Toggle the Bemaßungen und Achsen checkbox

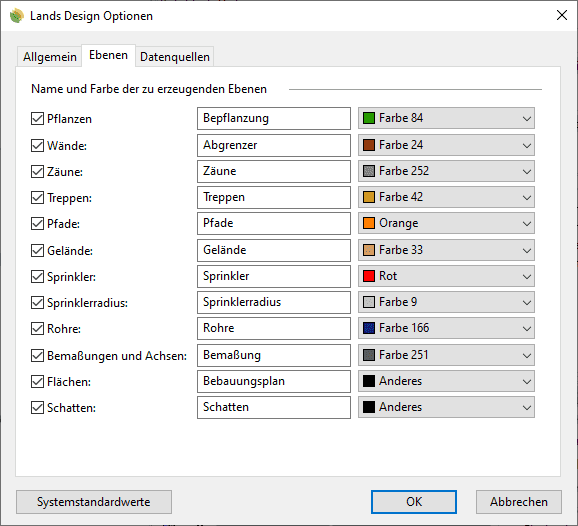37,356
